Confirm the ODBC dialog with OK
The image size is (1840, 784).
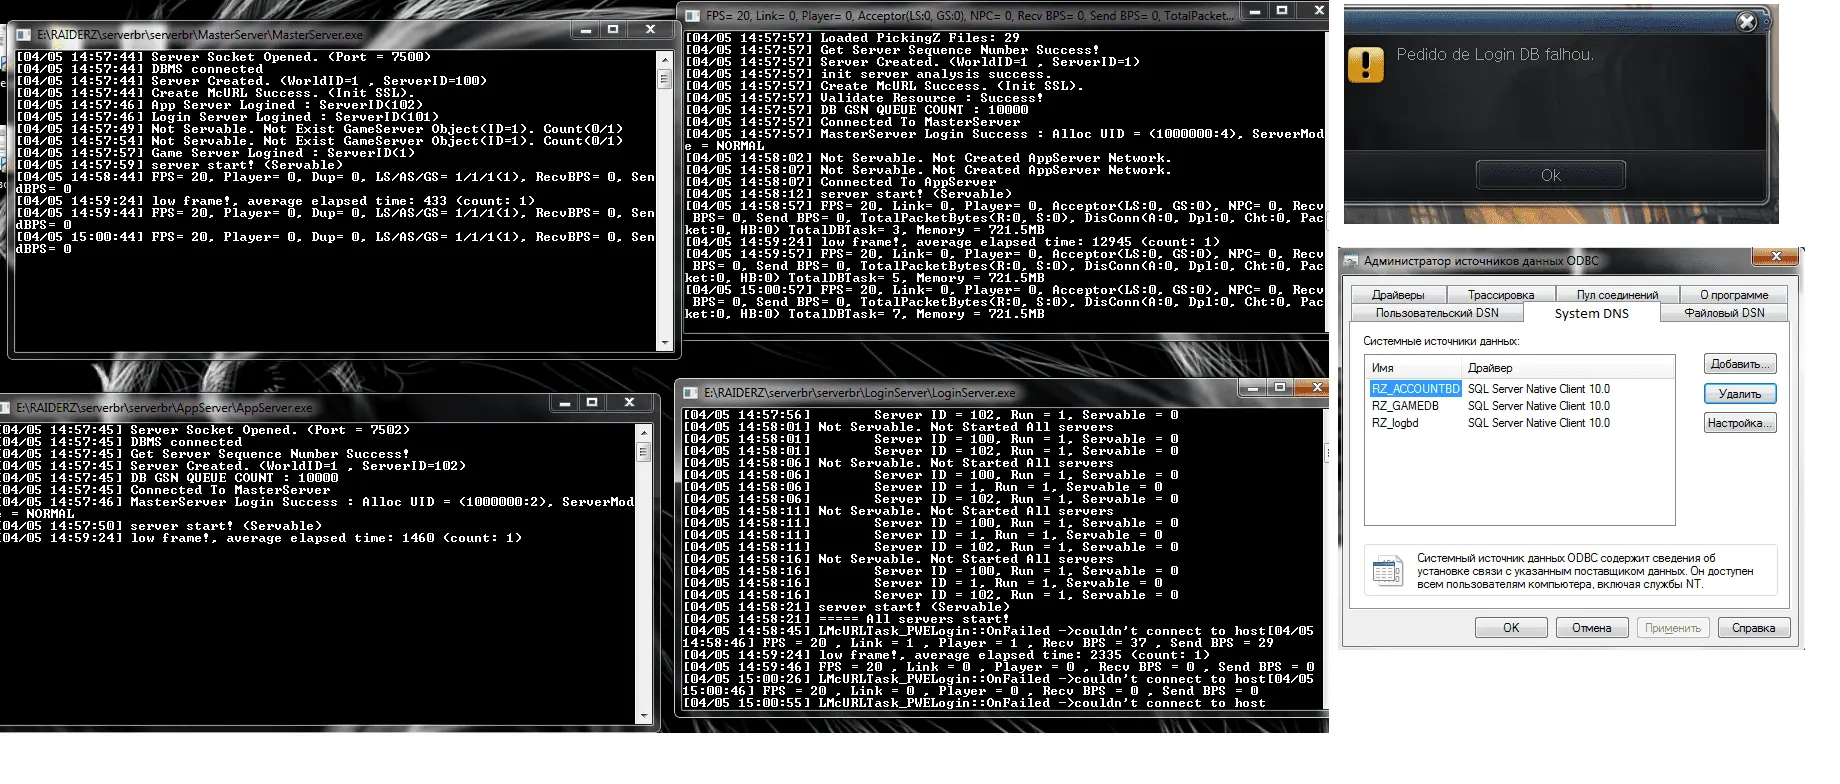[x=1511, y=628]
